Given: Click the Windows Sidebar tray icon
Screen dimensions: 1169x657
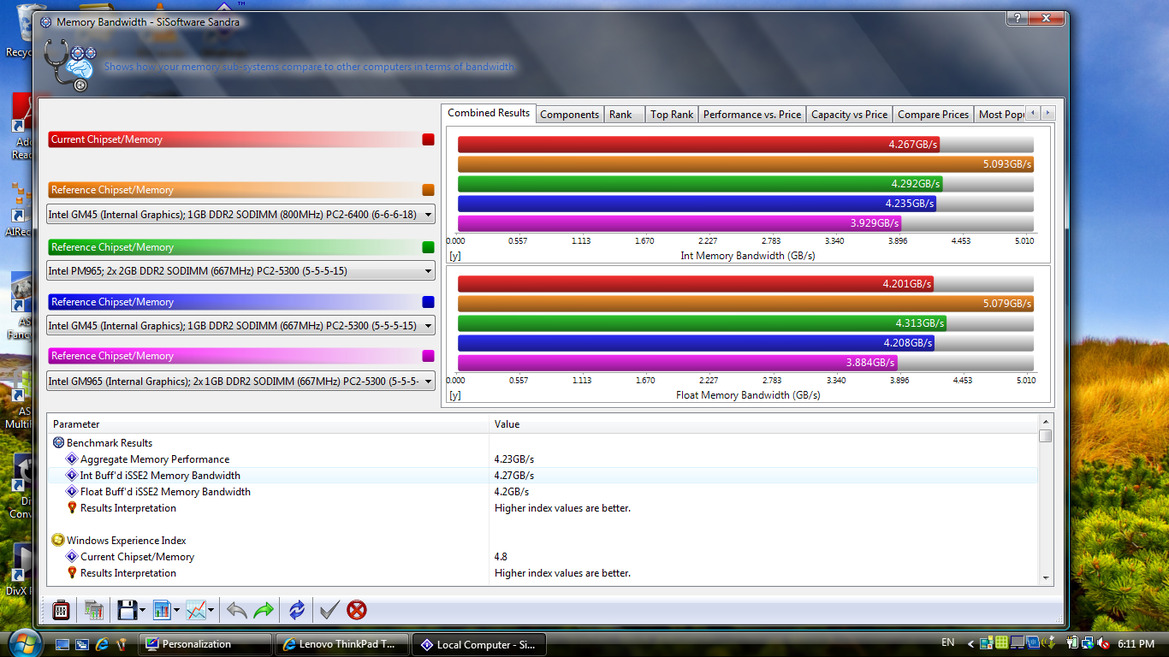Looking at the screenshot, I should (x=986, y=643).
